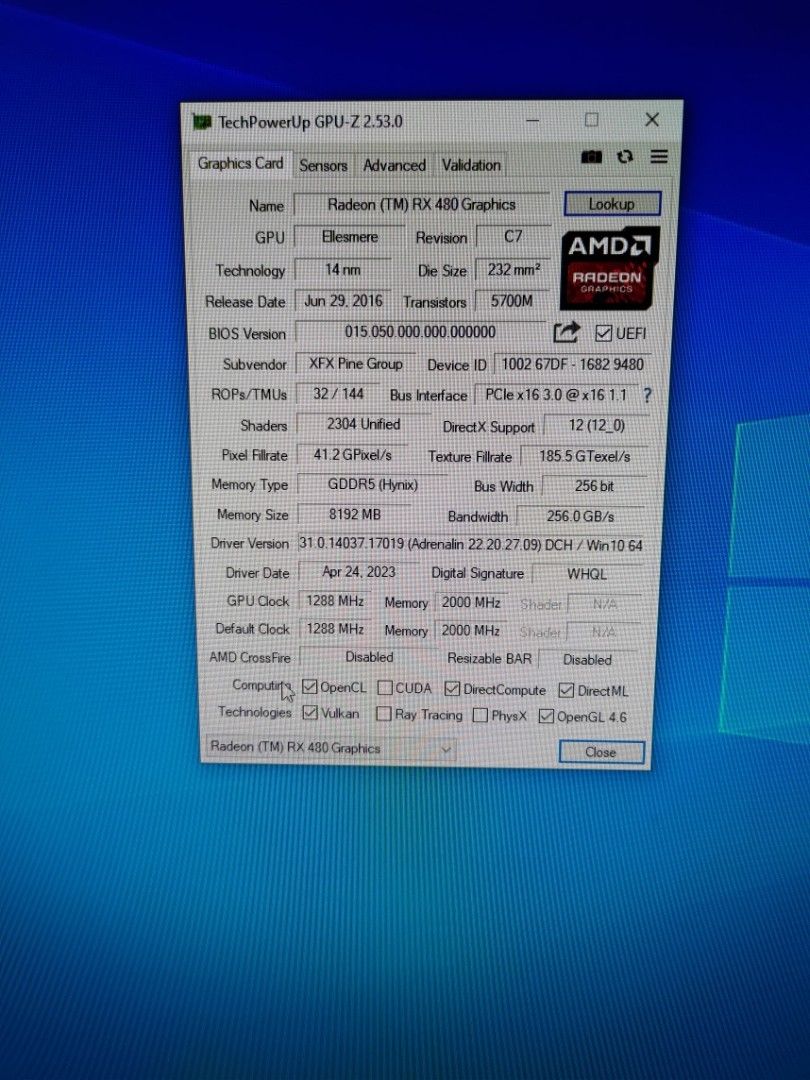Click the Memory Size value 8192 MB
Image resolution: width=810 pixels, height=1080 pixels.
click(355, 515)
